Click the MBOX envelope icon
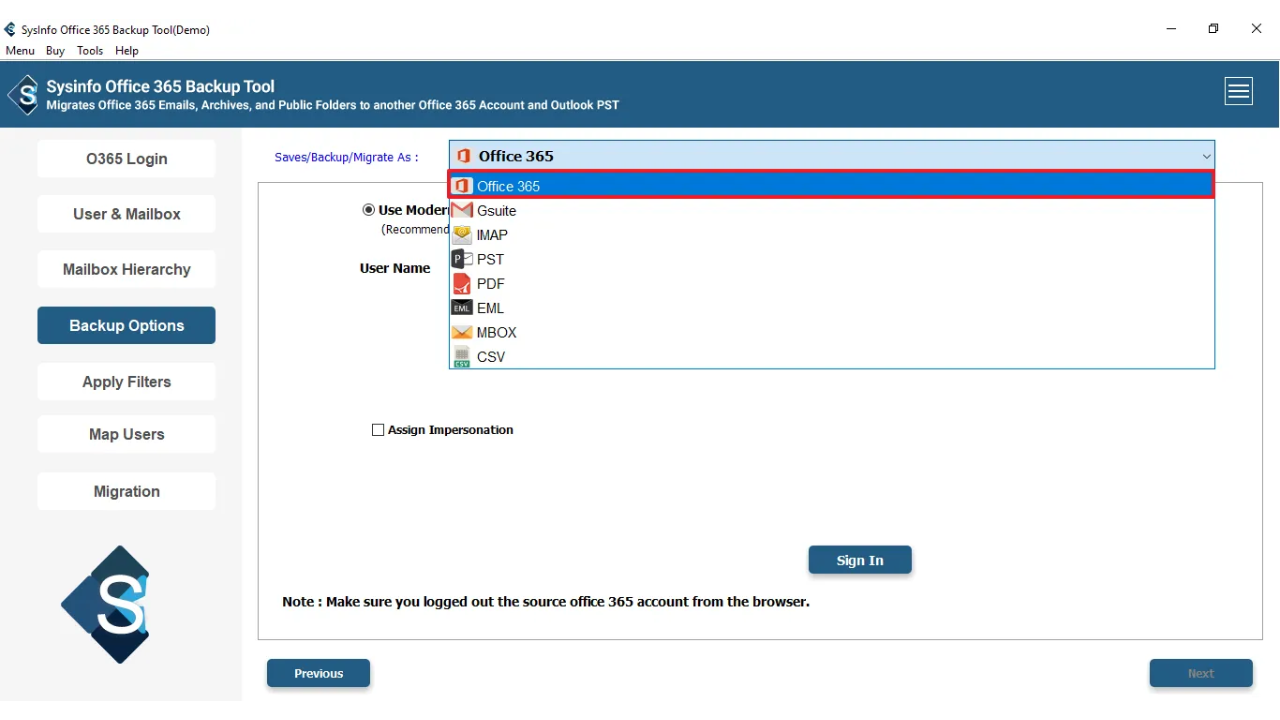The image size is (1280, 720). 462,332
